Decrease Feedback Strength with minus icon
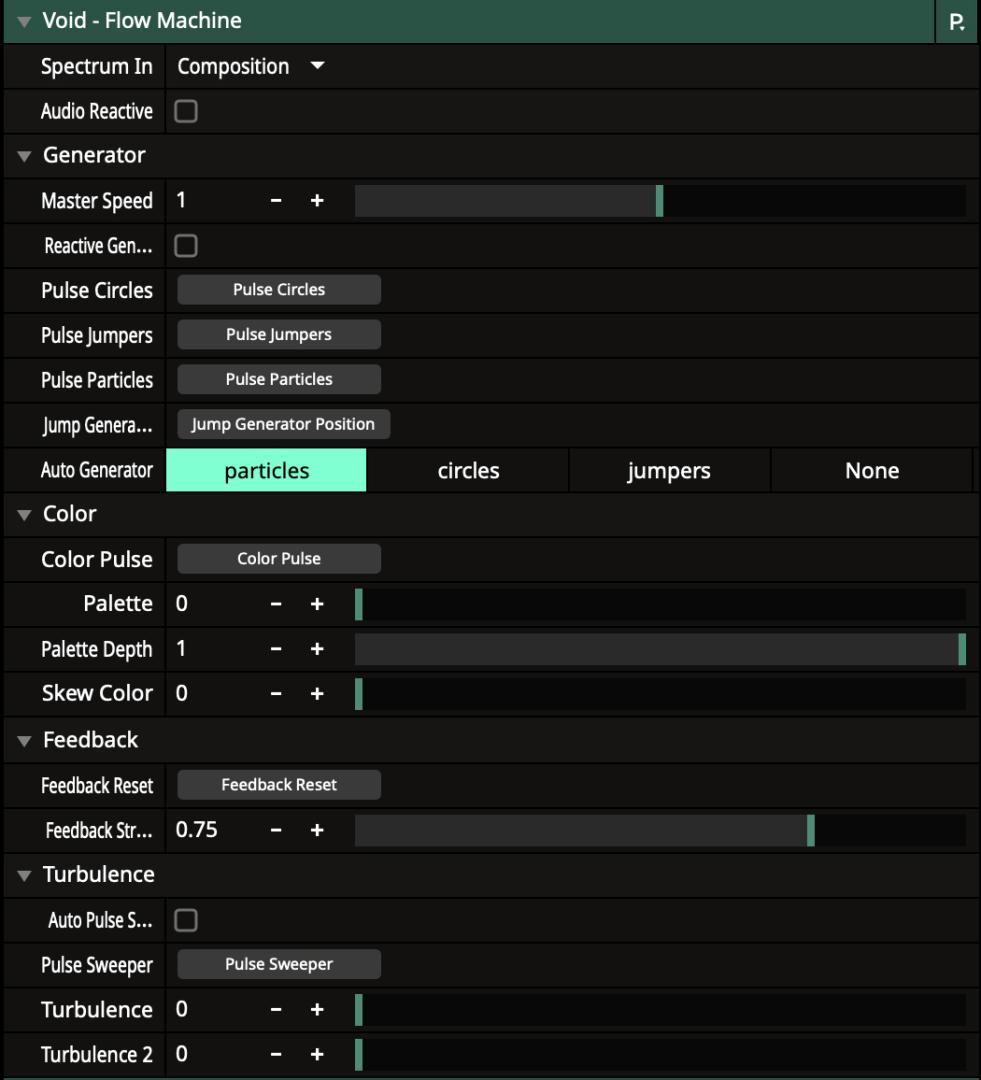The image size is (981, 1080). 276,830
